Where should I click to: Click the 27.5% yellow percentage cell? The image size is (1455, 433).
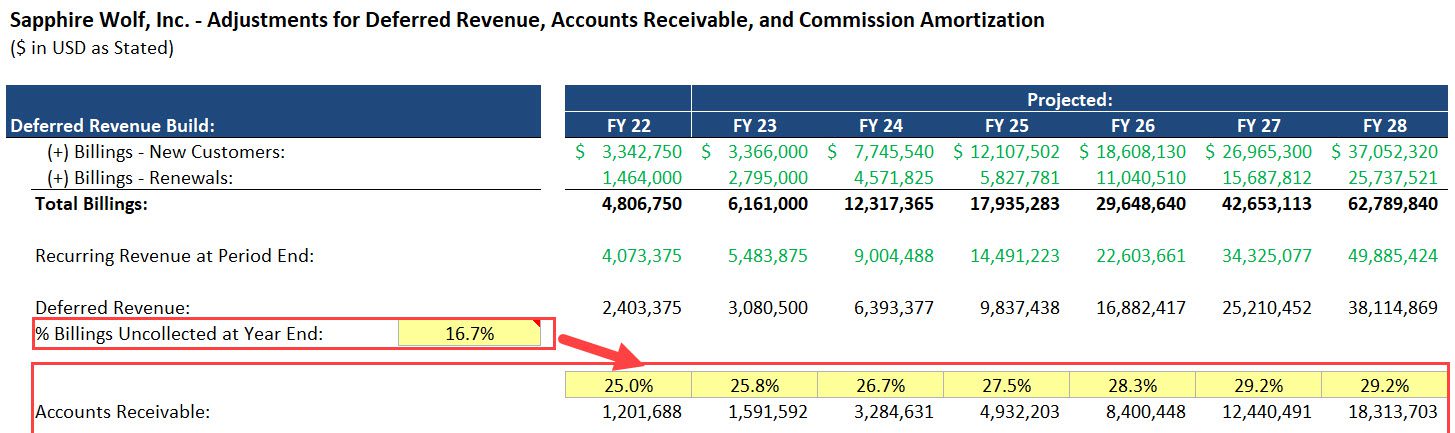pyautogui.click(x=1006, y=386)
